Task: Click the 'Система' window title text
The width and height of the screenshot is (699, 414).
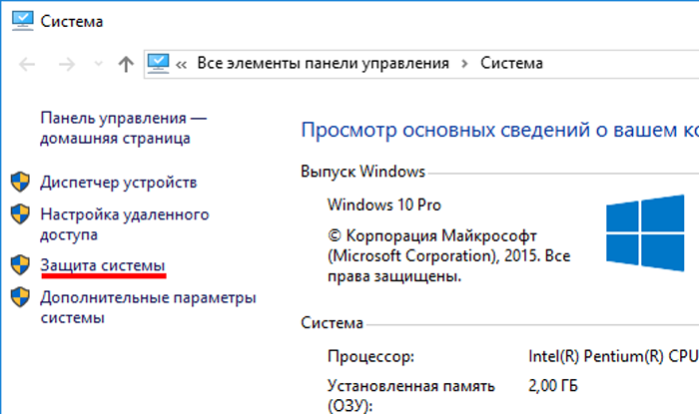Action: 72,21
